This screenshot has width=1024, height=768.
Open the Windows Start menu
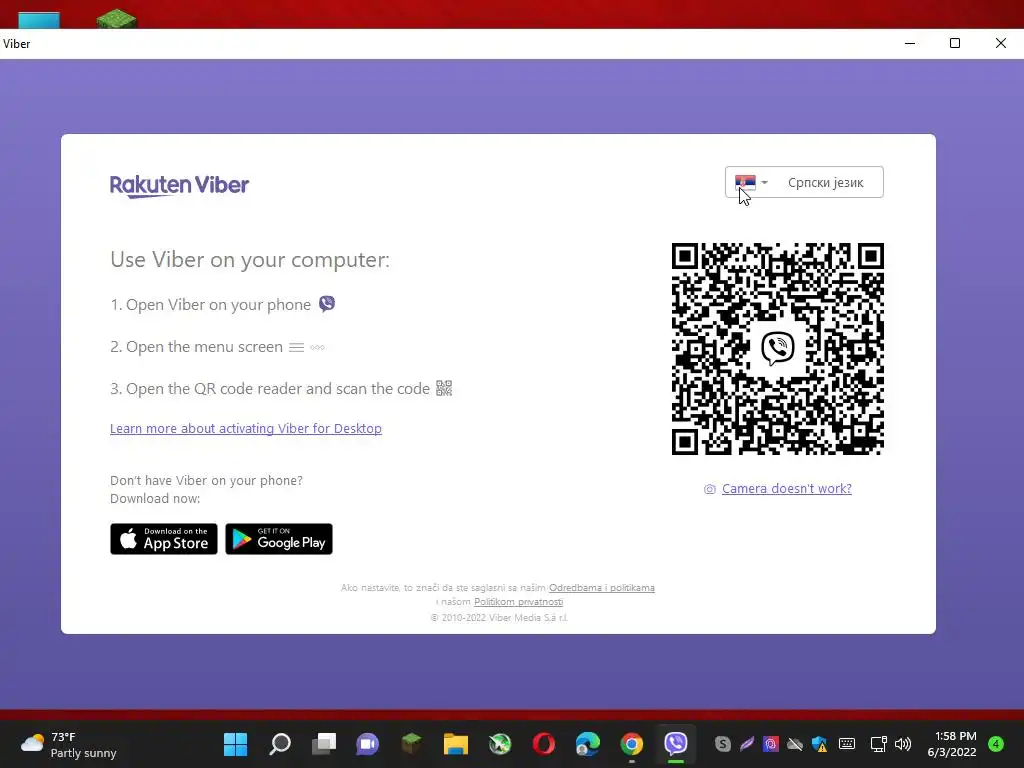pyautogui.click(x=235, y=744)
